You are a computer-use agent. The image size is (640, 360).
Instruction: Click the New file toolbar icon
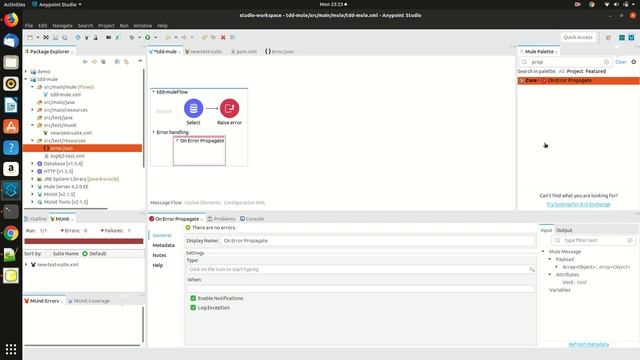(x=30, y=38)
